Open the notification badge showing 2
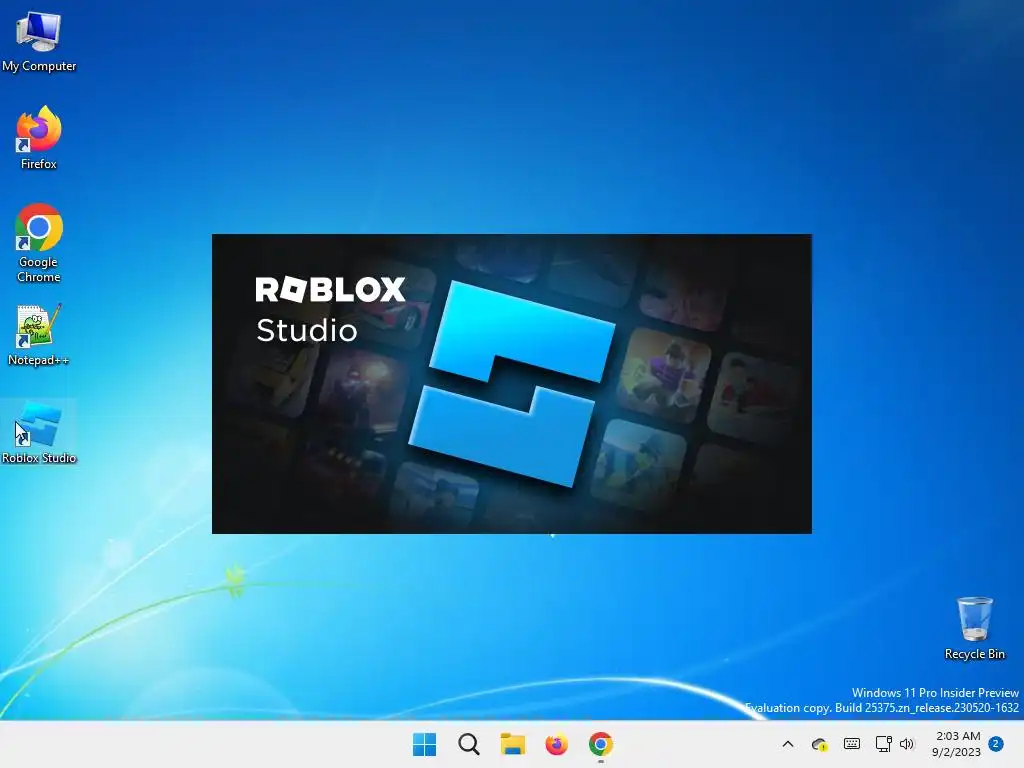This screenshot has width=1024, height=768. click(x=996, y=743)
